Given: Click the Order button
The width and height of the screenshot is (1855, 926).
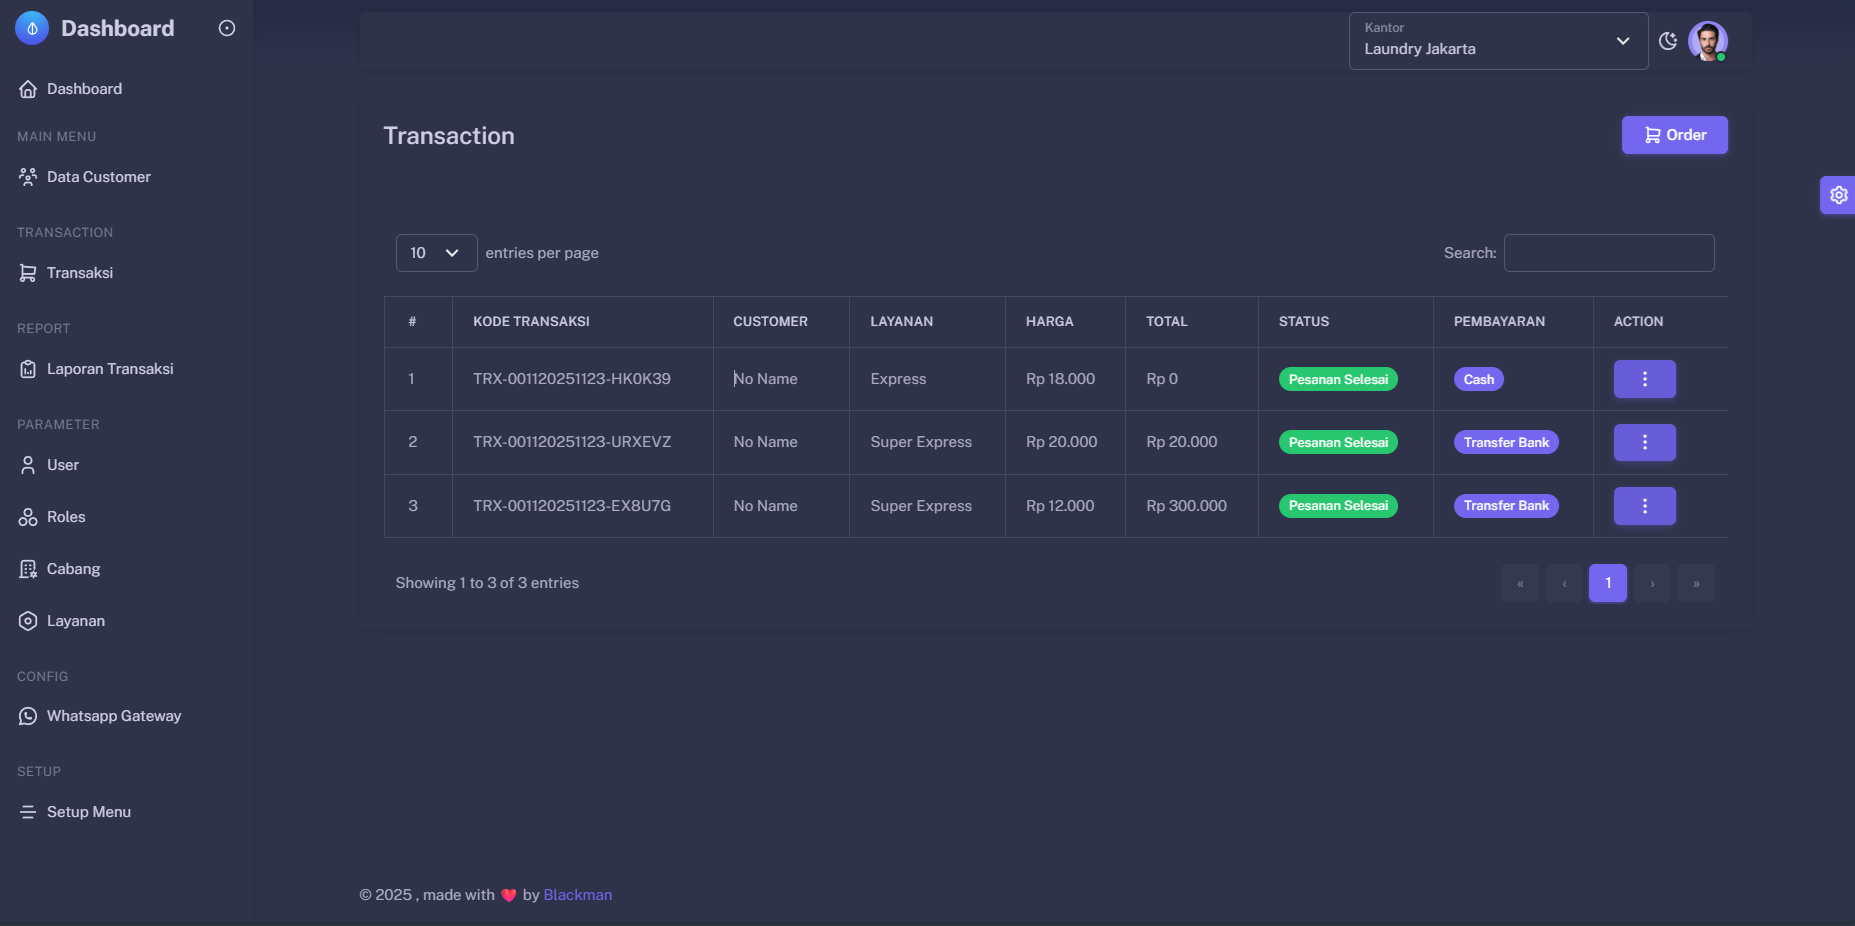Looking at the screenshot, I should pos(1674,135).
